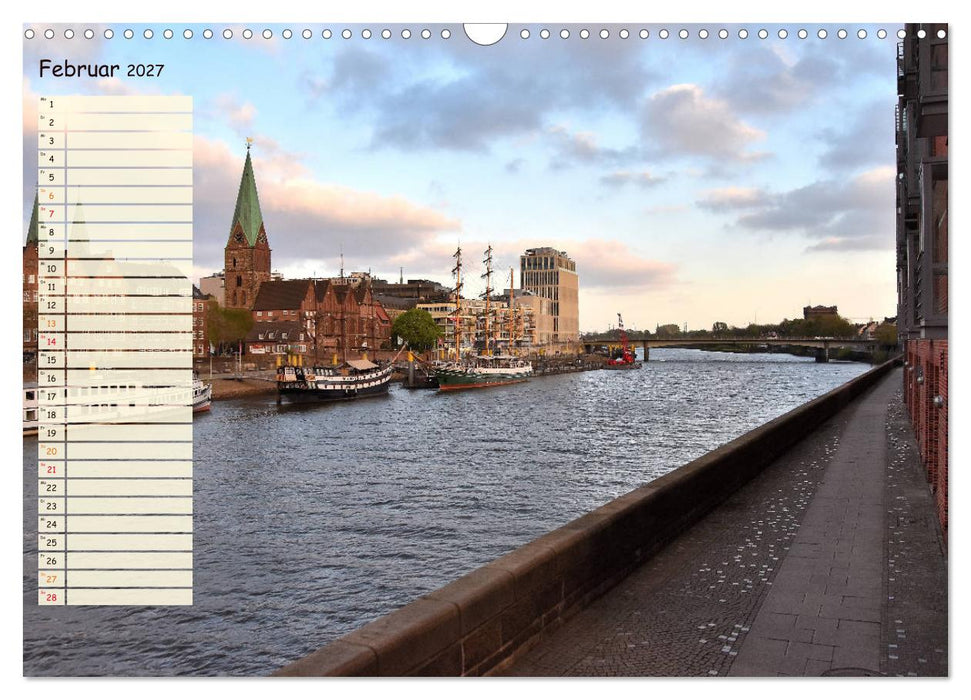
Task: Pick the orange Saturday date 6
Action: tap(51, 196)
